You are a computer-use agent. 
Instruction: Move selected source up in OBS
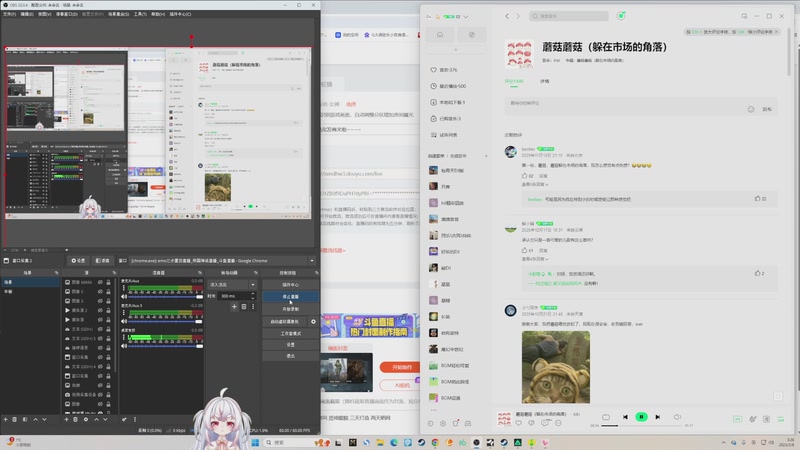point(96,419)
